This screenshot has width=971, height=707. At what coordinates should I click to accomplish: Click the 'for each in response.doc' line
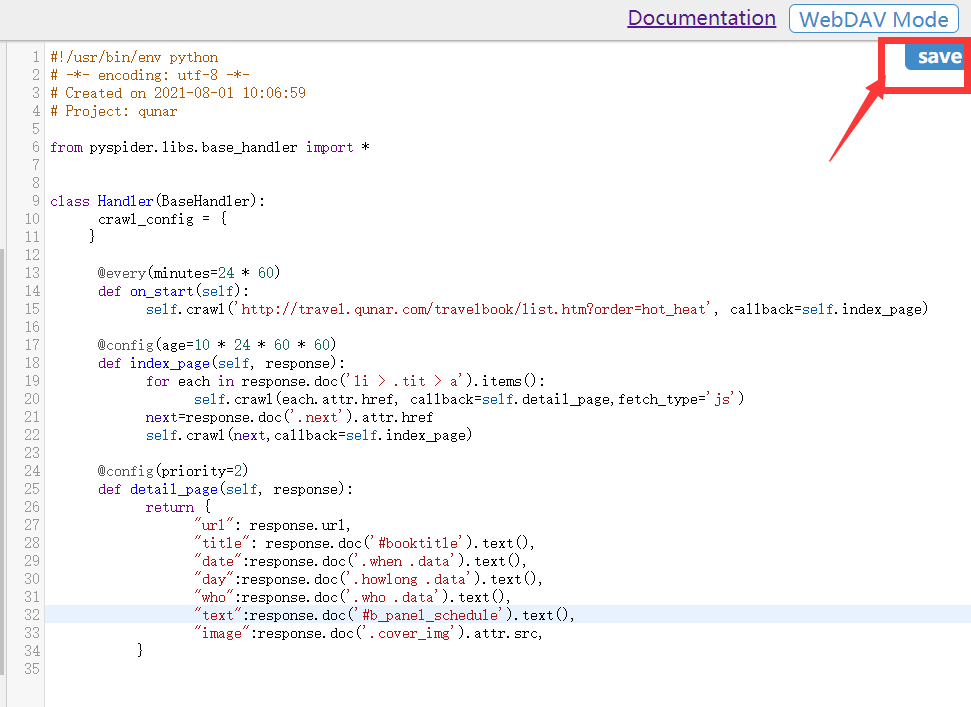tap(346, 381)
